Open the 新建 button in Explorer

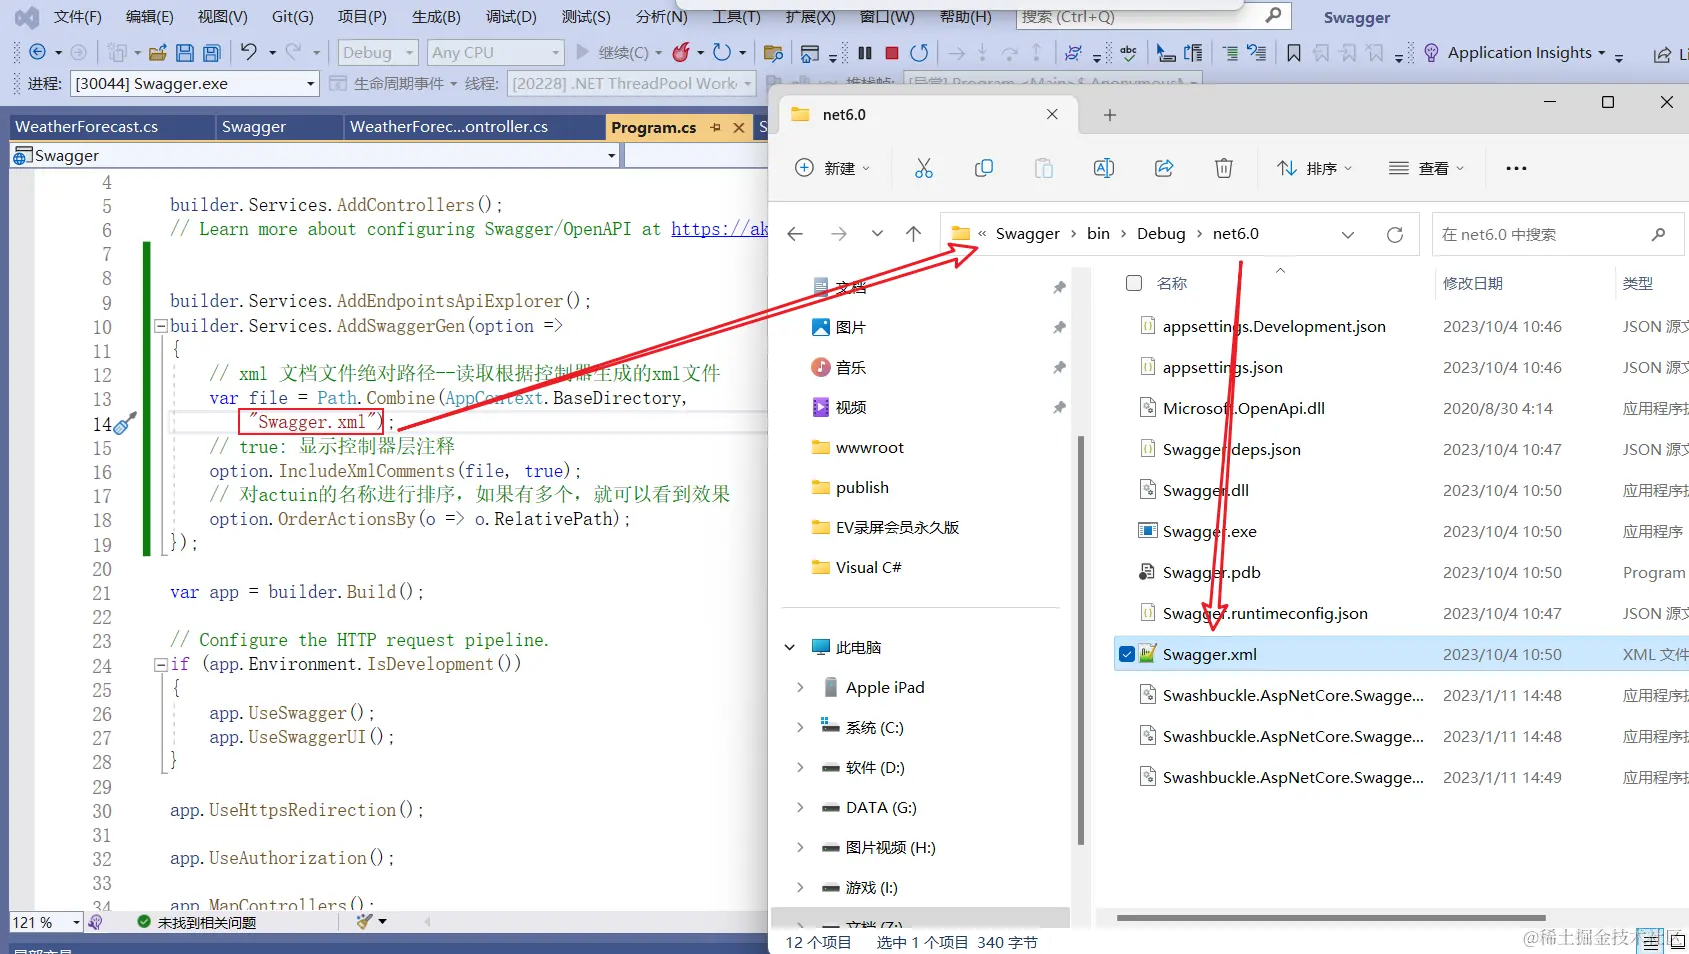tap(832, 168)
